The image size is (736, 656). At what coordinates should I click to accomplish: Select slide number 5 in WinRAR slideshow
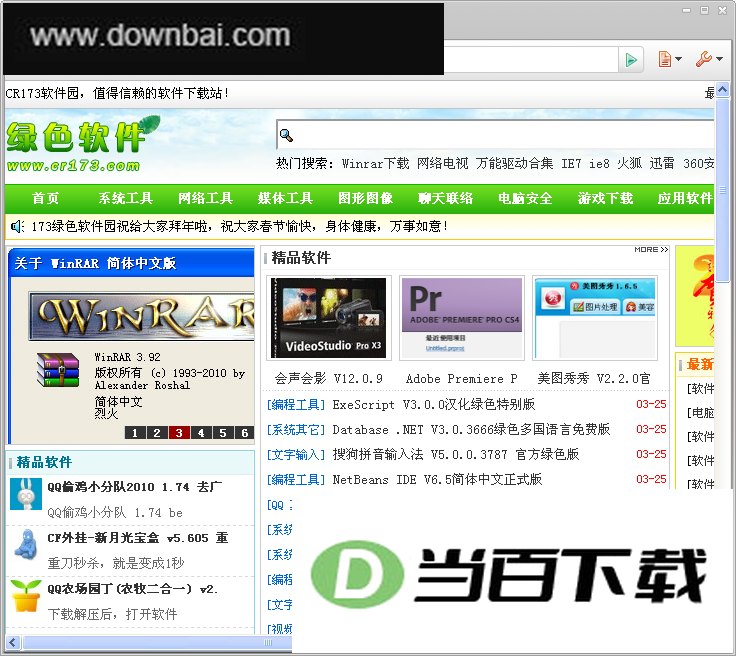click(x=223, y=433)
